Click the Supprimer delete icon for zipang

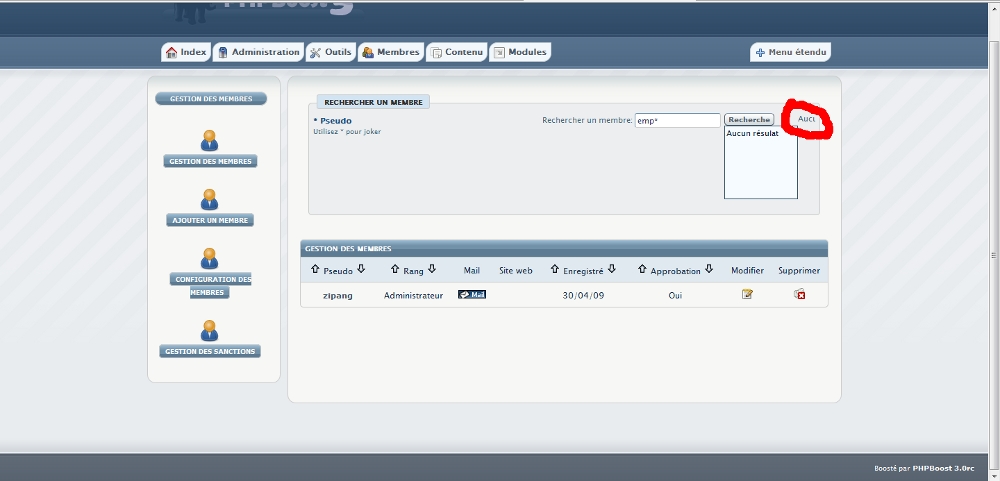click(x=799, y=294)
